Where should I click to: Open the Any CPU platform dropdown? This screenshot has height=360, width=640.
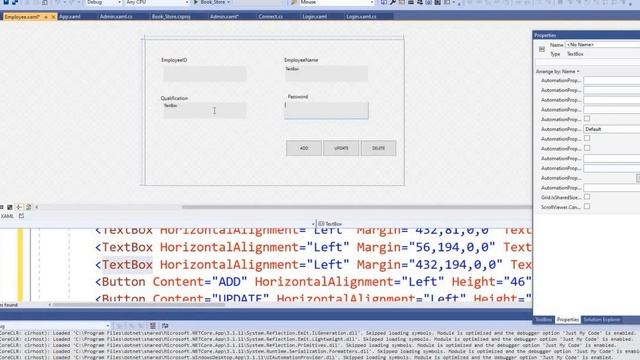coord(157,2)
